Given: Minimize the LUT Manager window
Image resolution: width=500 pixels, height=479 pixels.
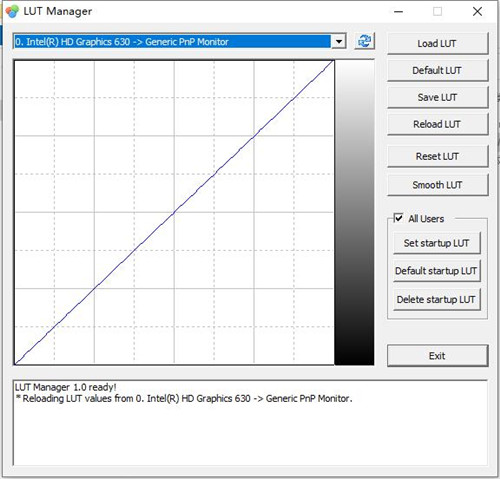Looking at the screenshot, I should pyautogui.click(x=398, y=12).
